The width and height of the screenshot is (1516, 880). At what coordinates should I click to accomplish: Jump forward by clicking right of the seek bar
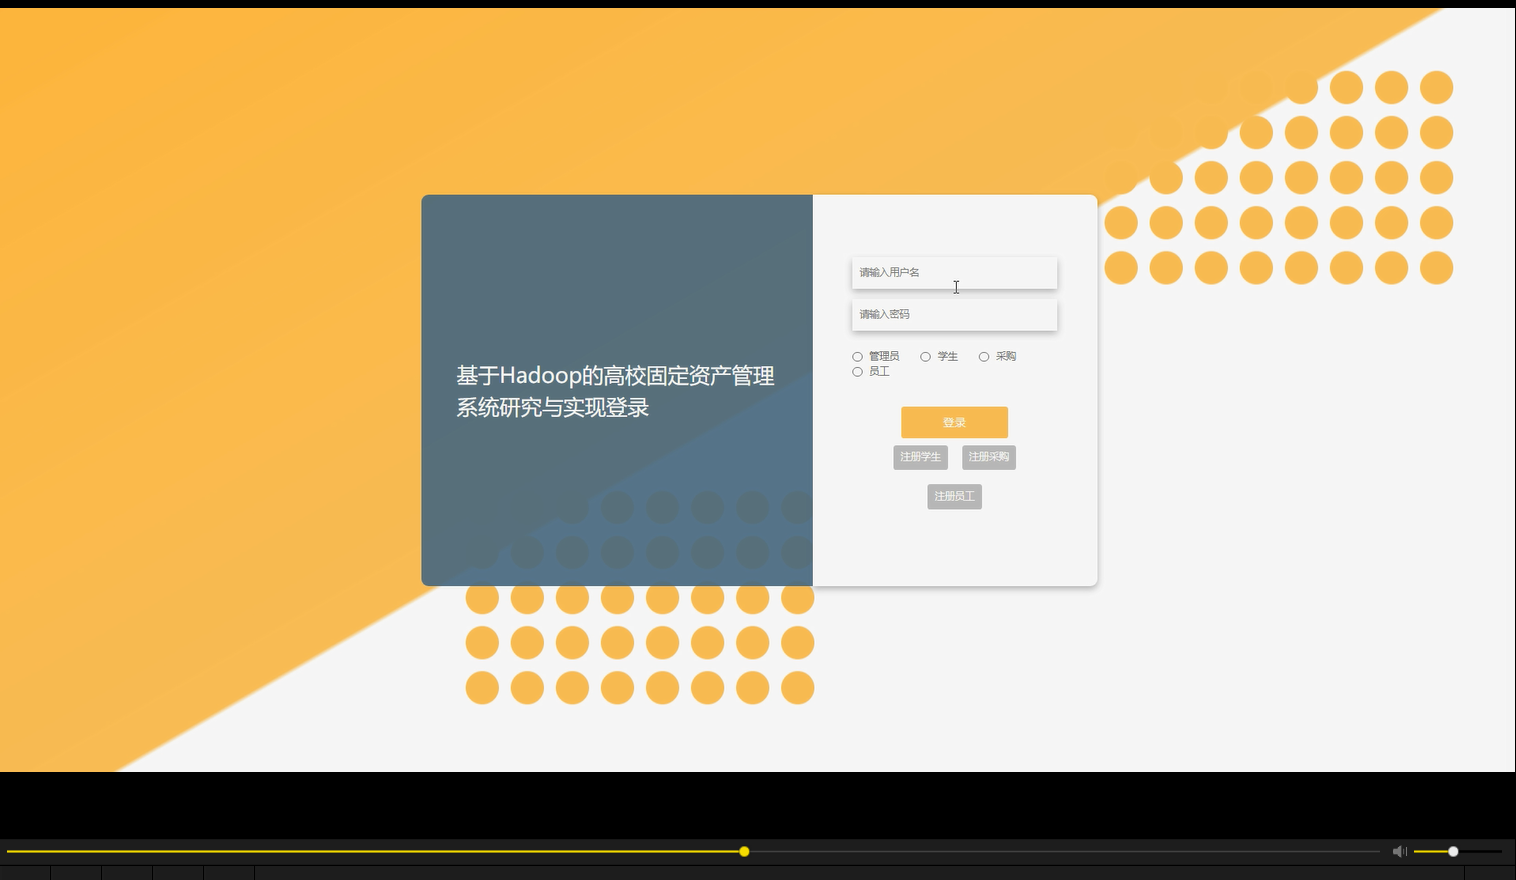tap(1100, 851)
